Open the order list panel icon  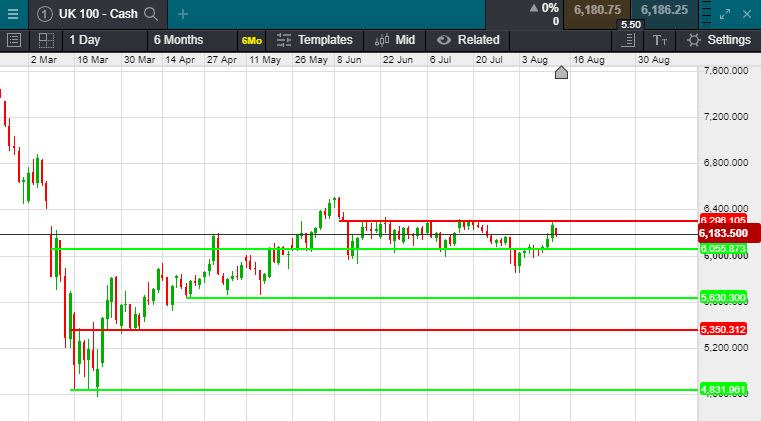(14, 40)
